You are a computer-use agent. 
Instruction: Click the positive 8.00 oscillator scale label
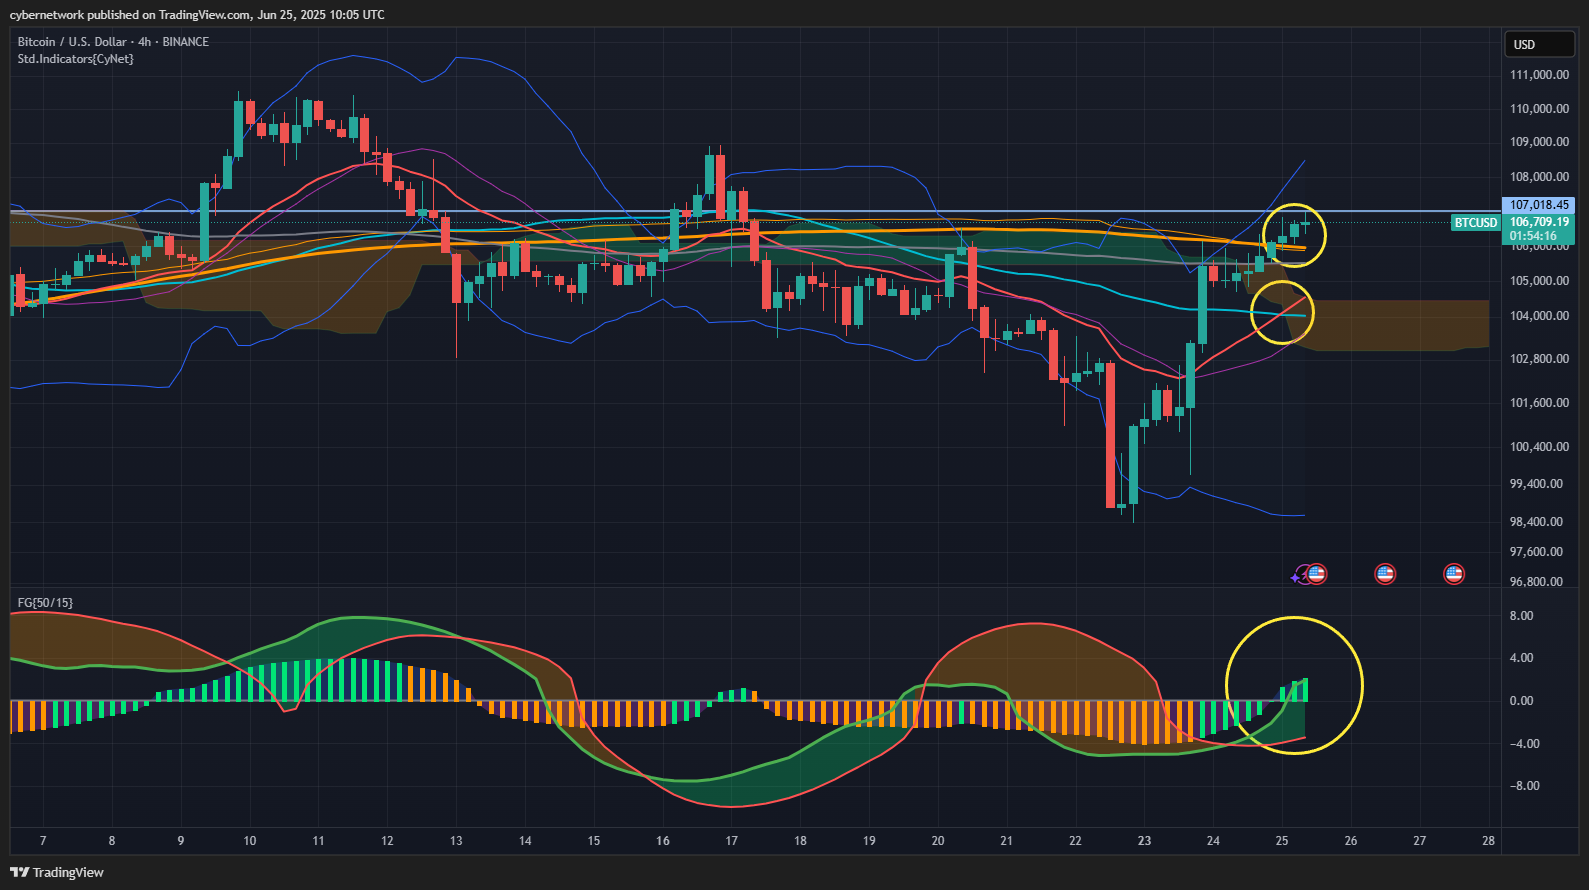point(1521,616)
